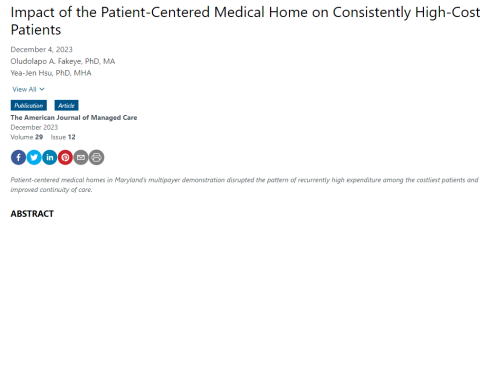480x380 pixels.
Task: Open the Article tag
Action: click(x=66, y=105)
